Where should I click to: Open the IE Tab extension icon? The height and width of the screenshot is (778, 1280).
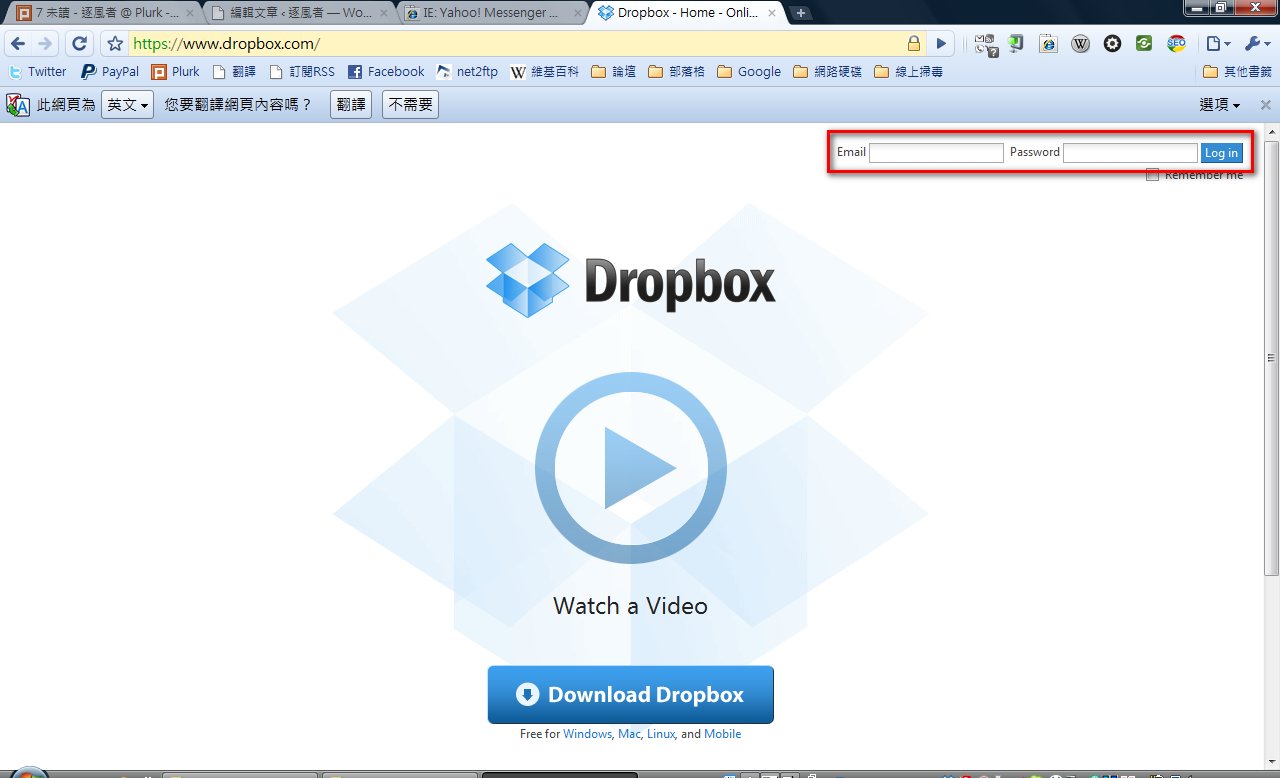point(1048,44)
